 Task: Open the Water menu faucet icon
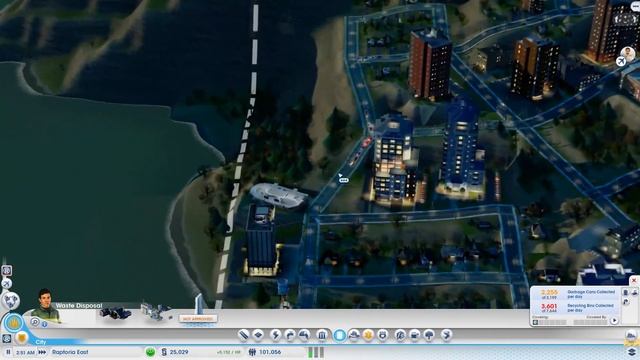pos(304,336)
